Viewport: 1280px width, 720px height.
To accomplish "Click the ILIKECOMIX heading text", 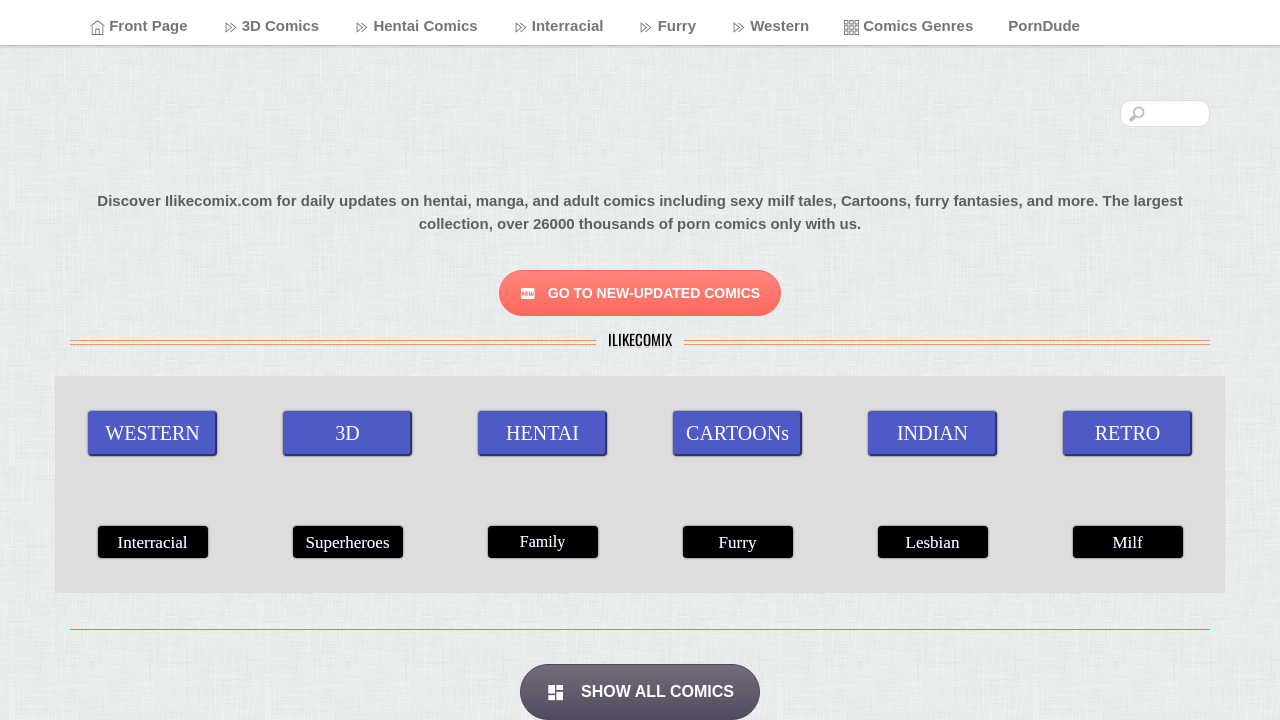I will 640,340.
